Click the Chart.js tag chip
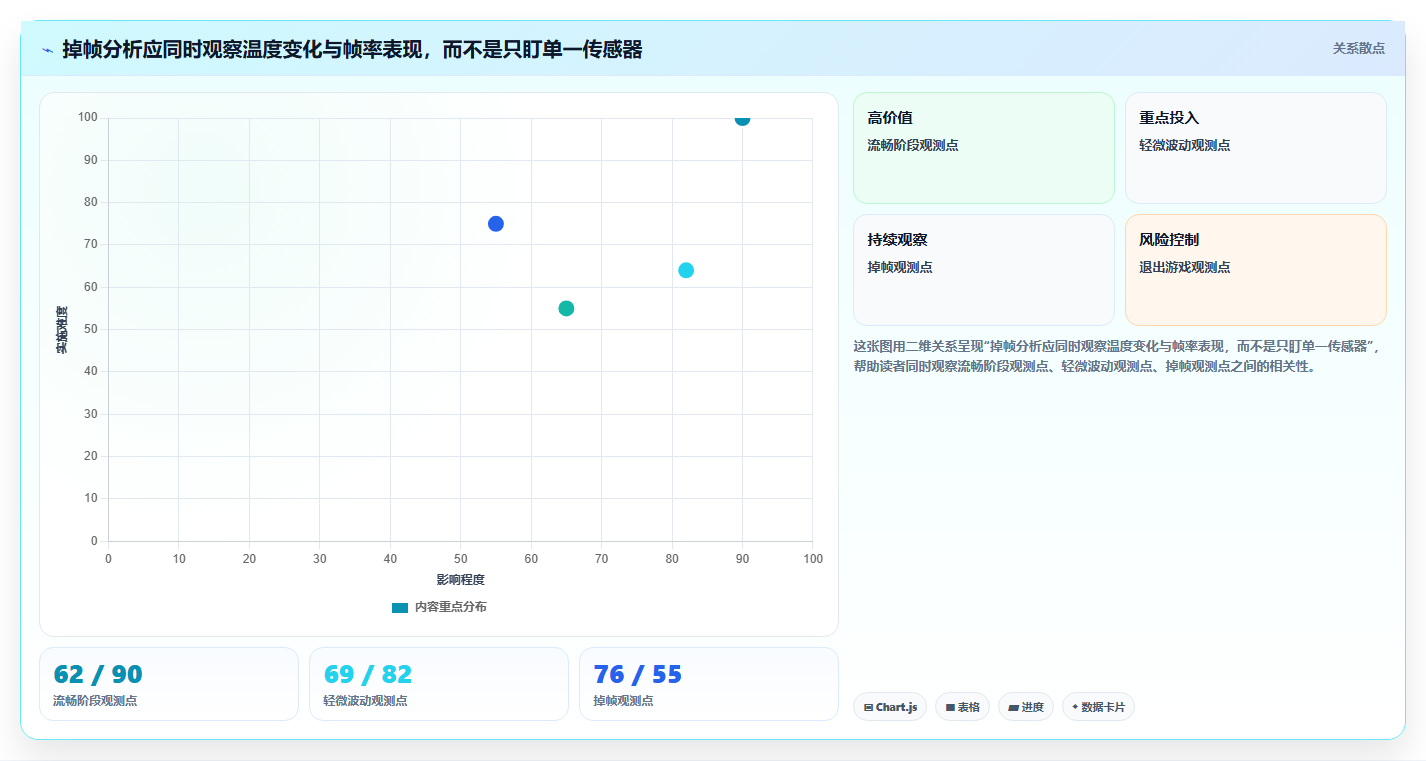Viewport: 1426px width, 761px height. [890, 707]
